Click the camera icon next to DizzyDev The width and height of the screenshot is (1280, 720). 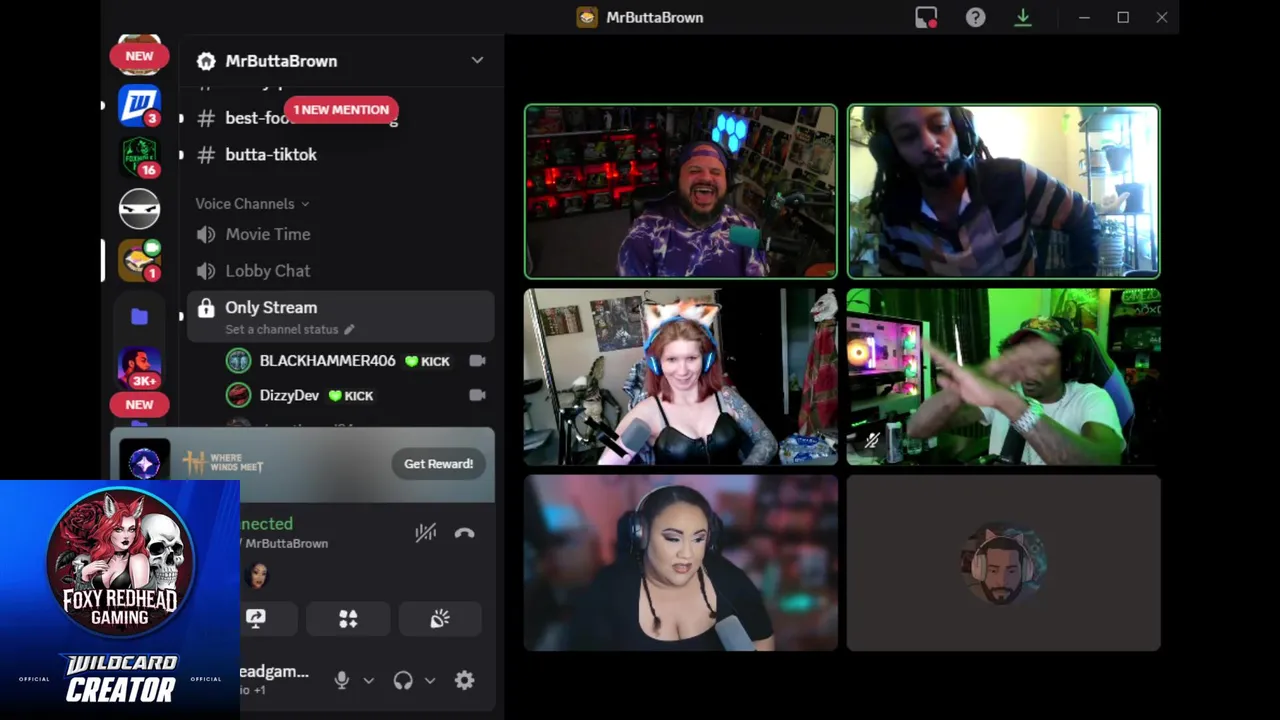pyautogui.click(x=477, y=395)
